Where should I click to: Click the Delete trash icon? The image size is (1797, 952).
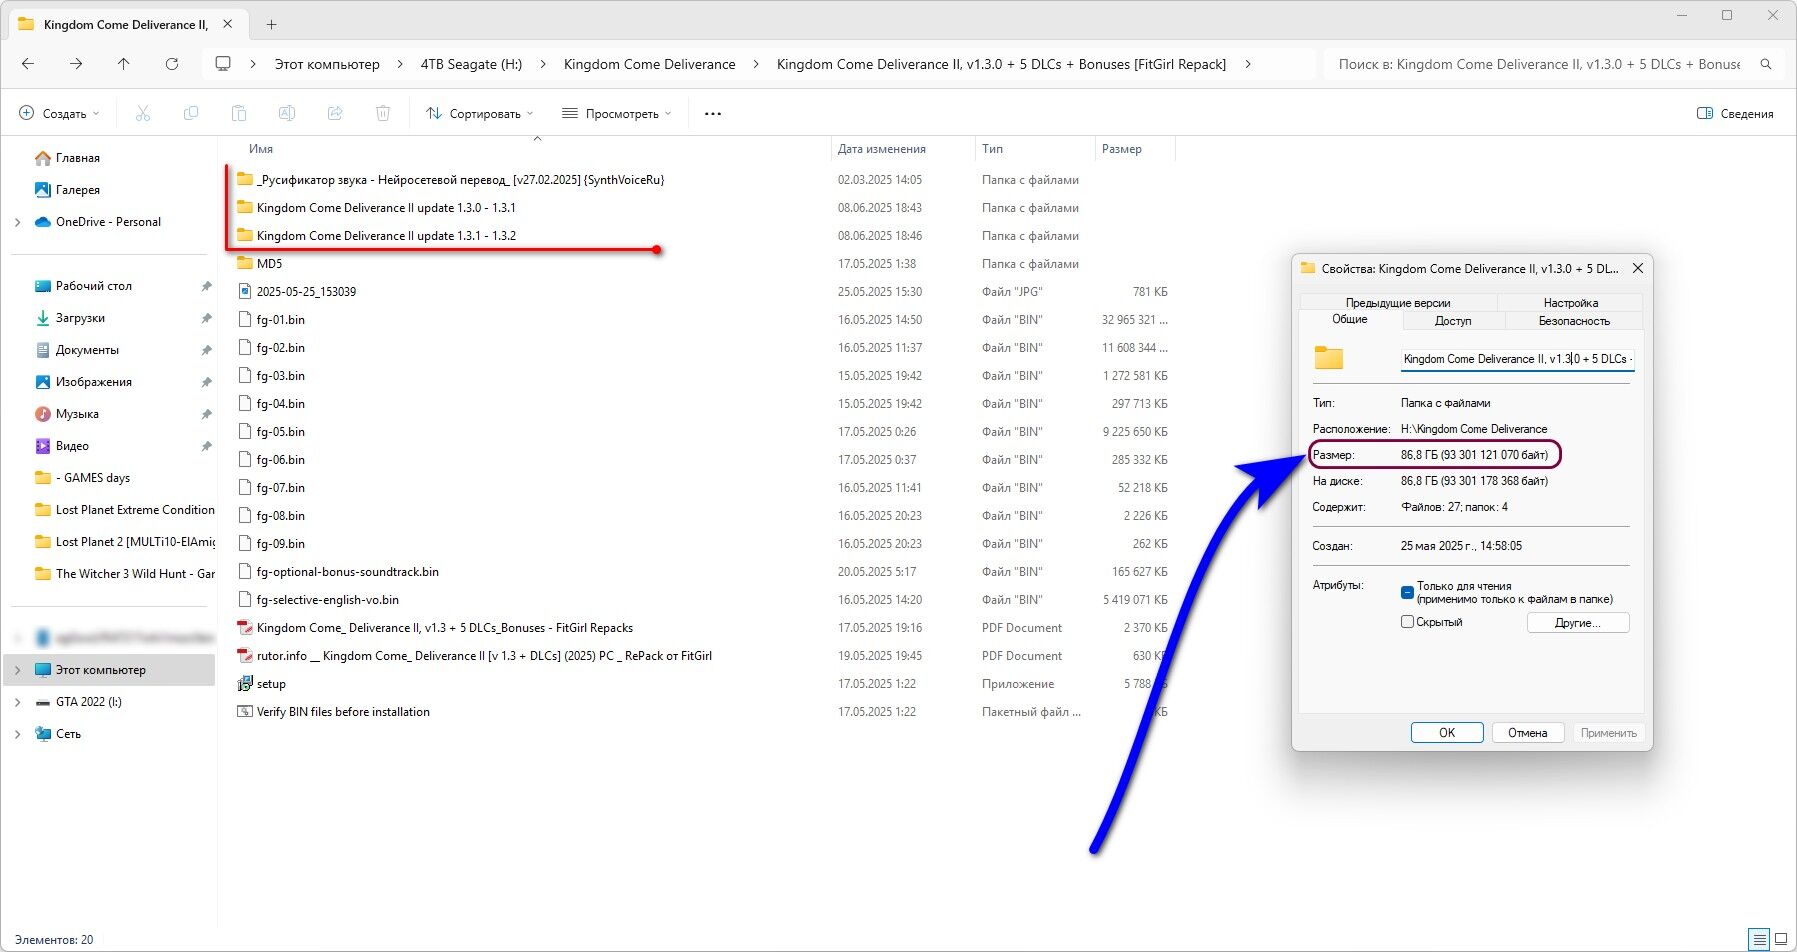pos(383,114)
